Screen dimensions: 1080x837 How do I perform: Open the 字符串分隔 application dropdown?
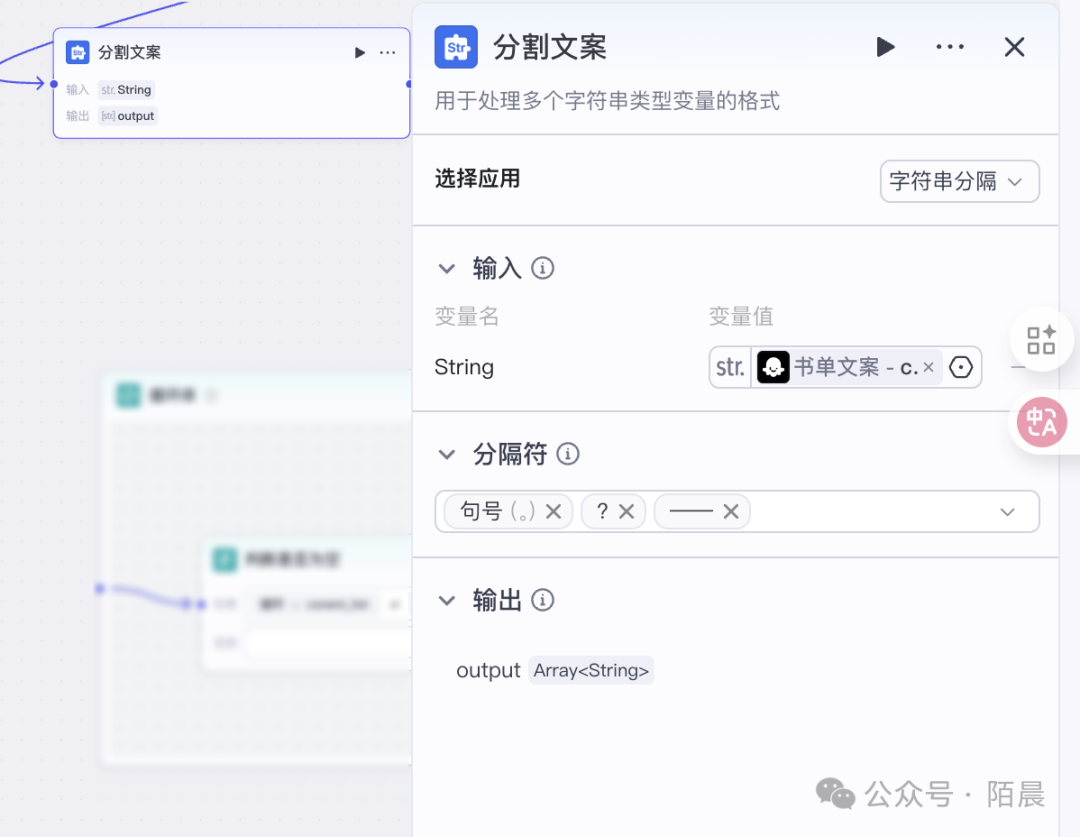tap(959, 182)
